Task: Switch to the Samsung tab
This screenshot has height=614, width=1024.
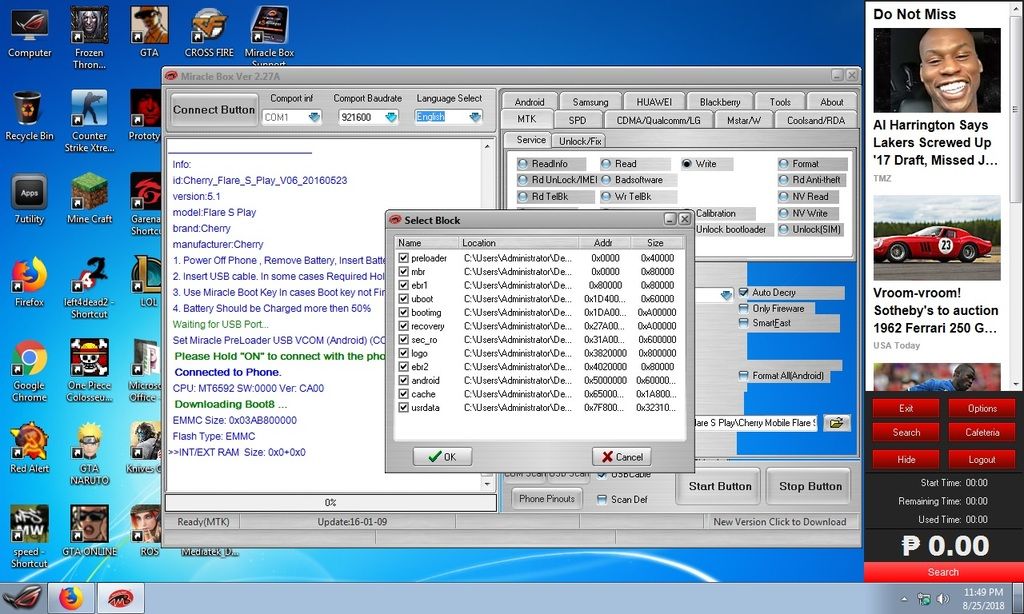Action: 590,102
